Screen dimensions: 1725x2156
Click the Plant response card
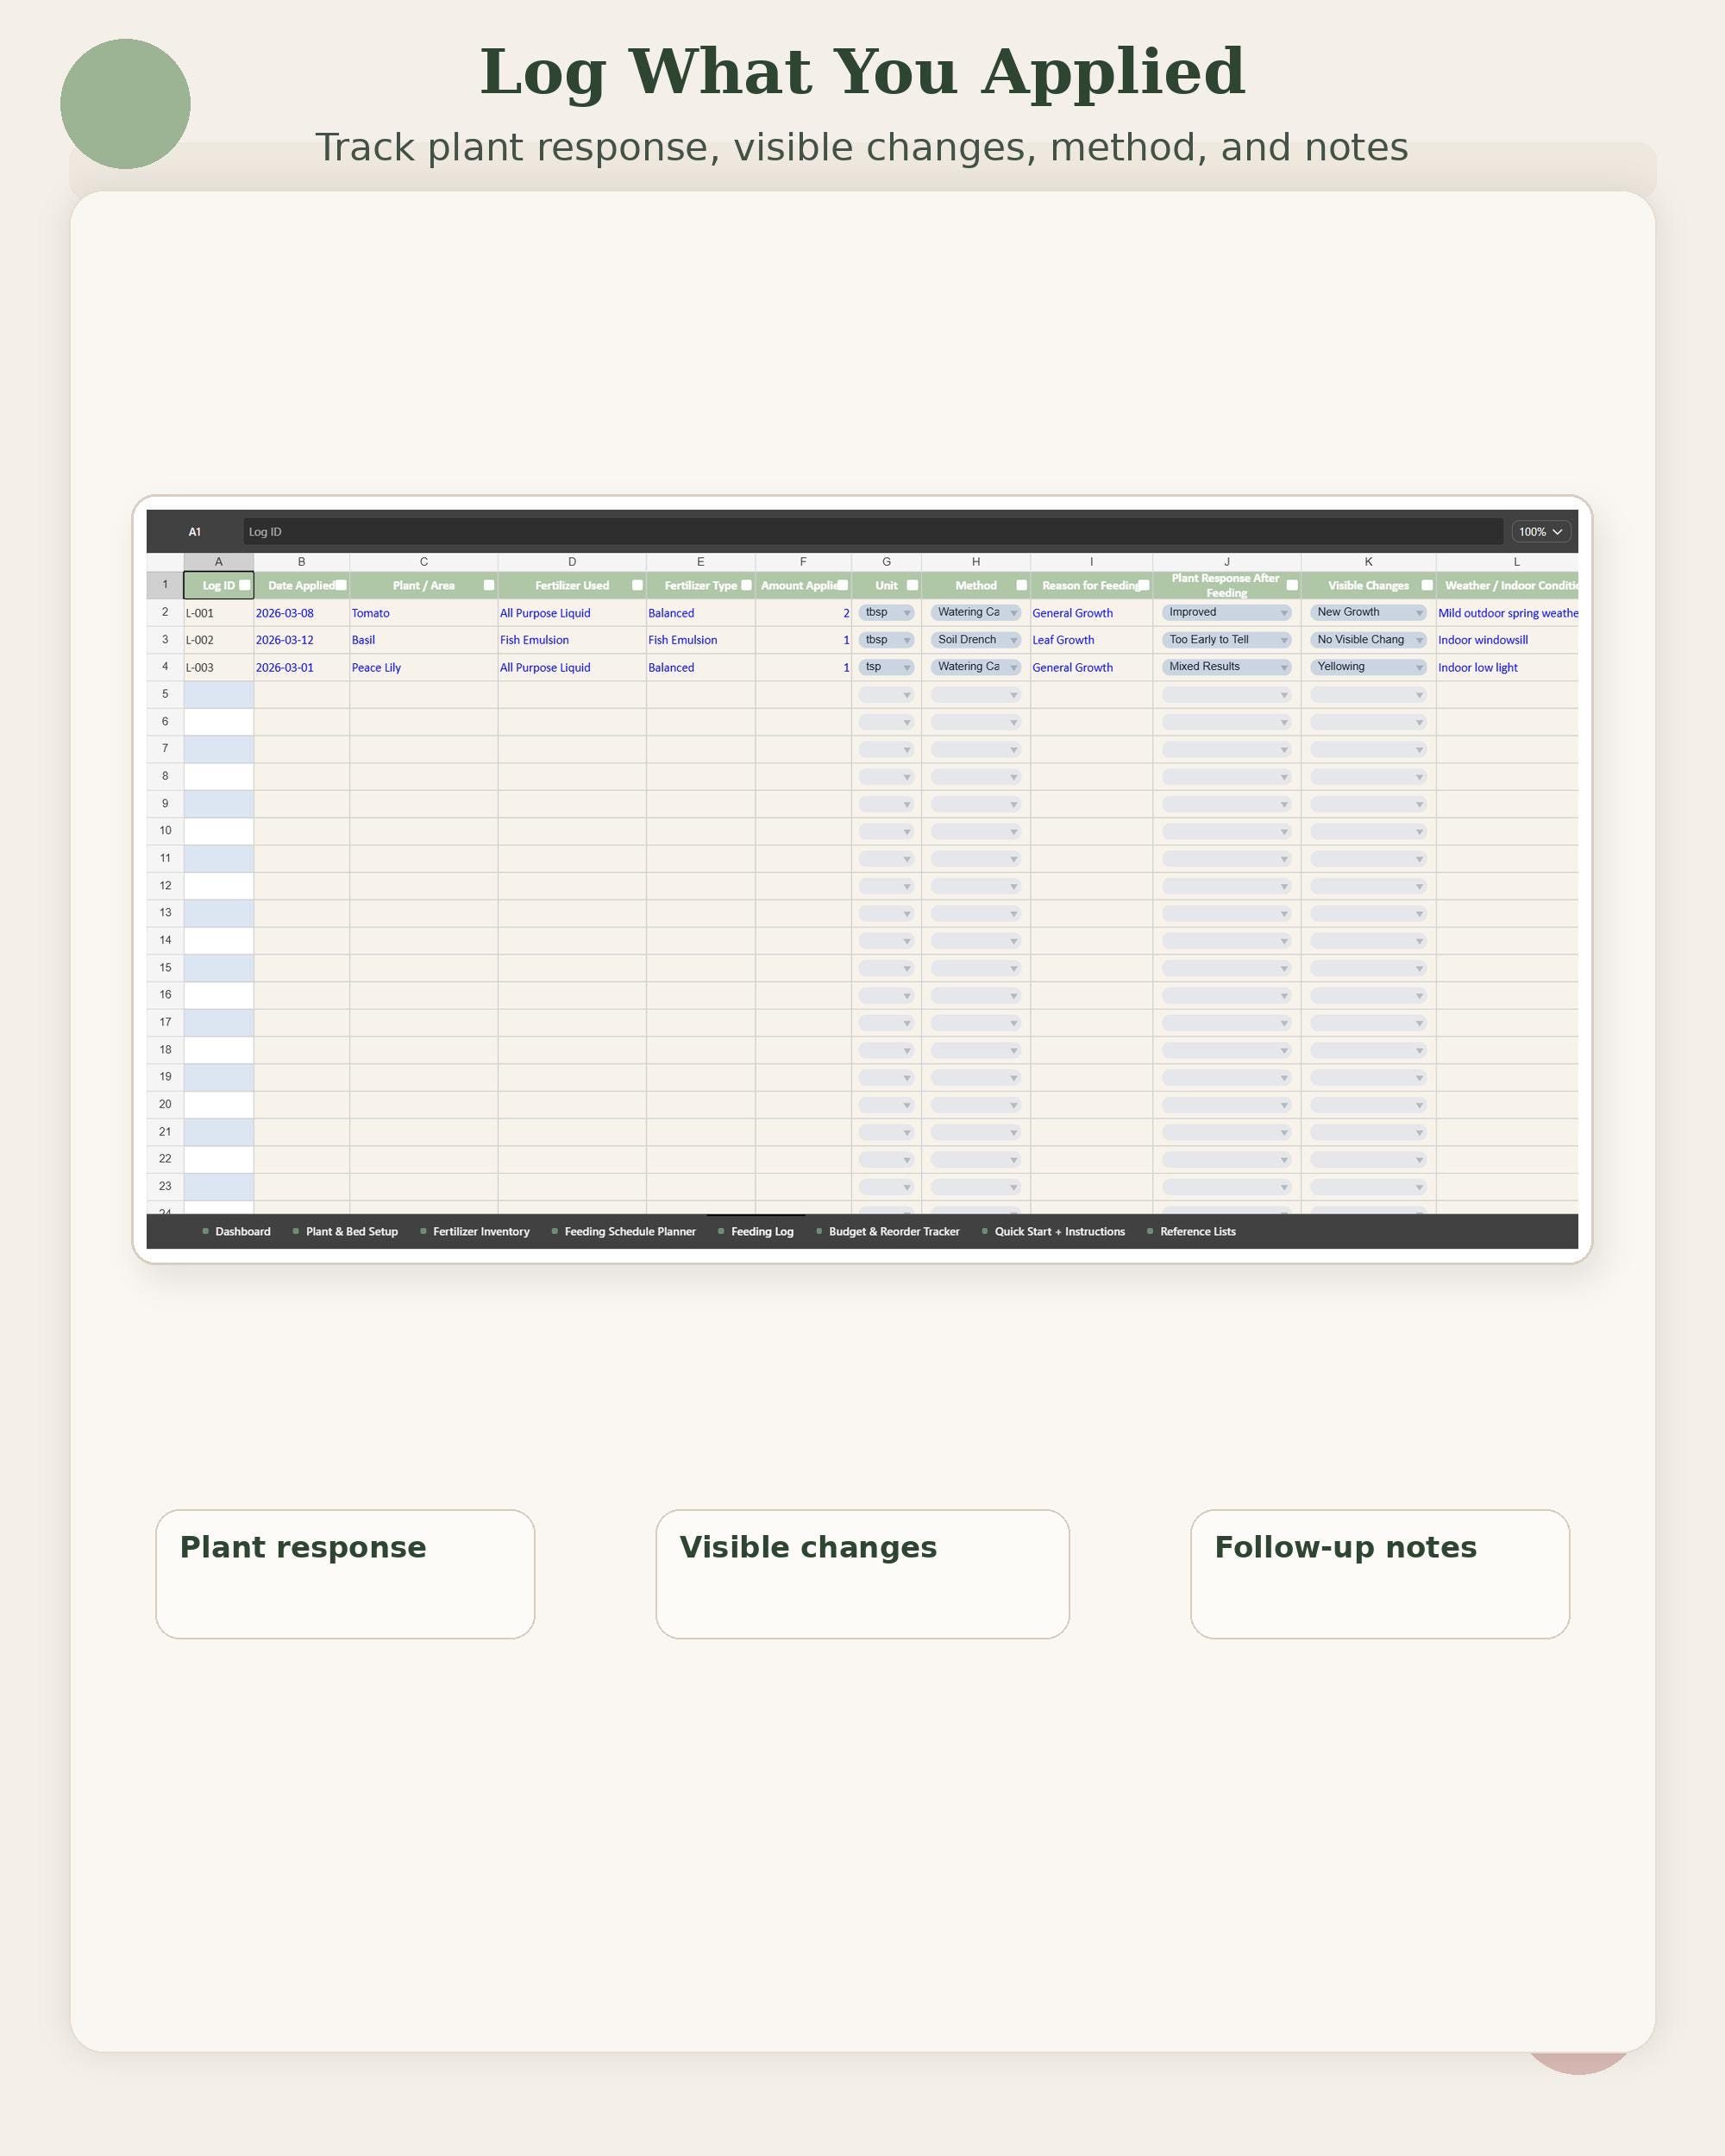click(x=345, y=1574)
